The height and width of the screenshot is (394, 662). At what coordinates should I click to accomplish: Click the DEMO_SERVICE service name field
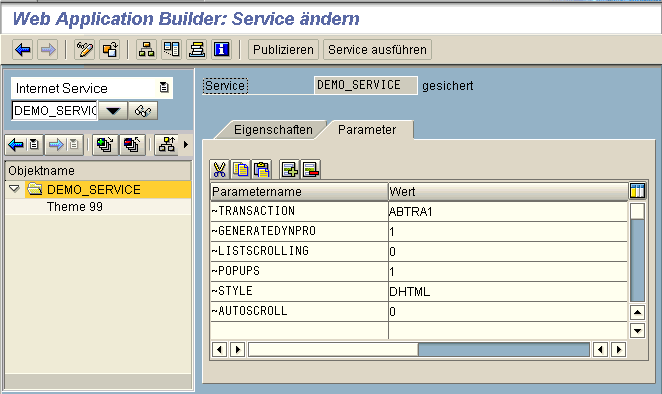366,85
